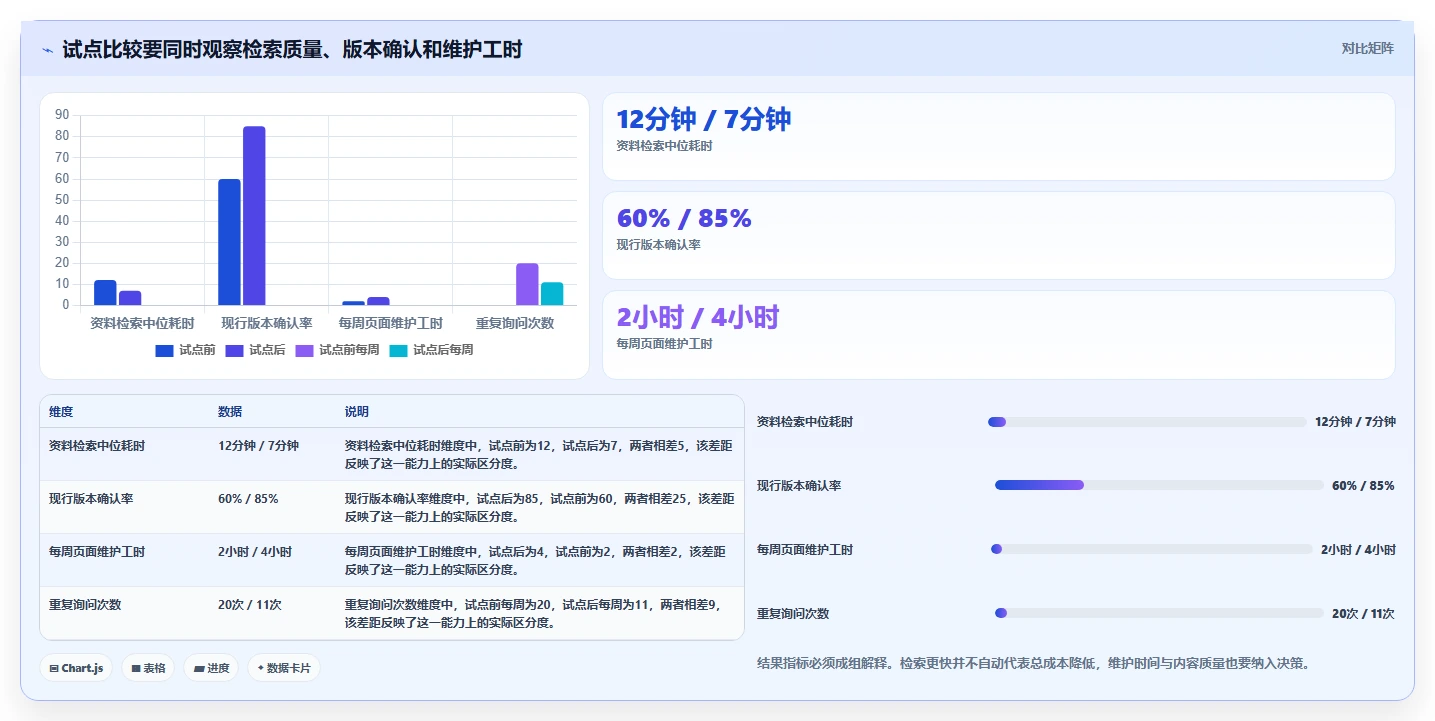Click the 对比矩阵 label in the header
The width and height of the screenshot is (1435, 721).
(1367, 48)
